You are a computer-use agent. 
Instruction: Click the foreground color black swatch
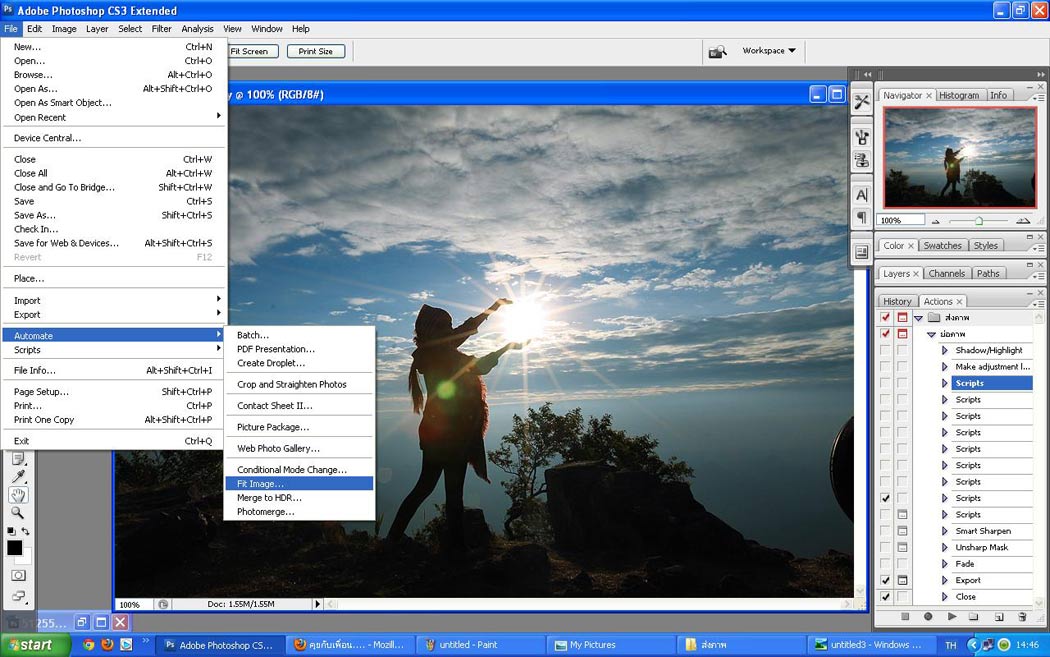click(x=14, y=548)
